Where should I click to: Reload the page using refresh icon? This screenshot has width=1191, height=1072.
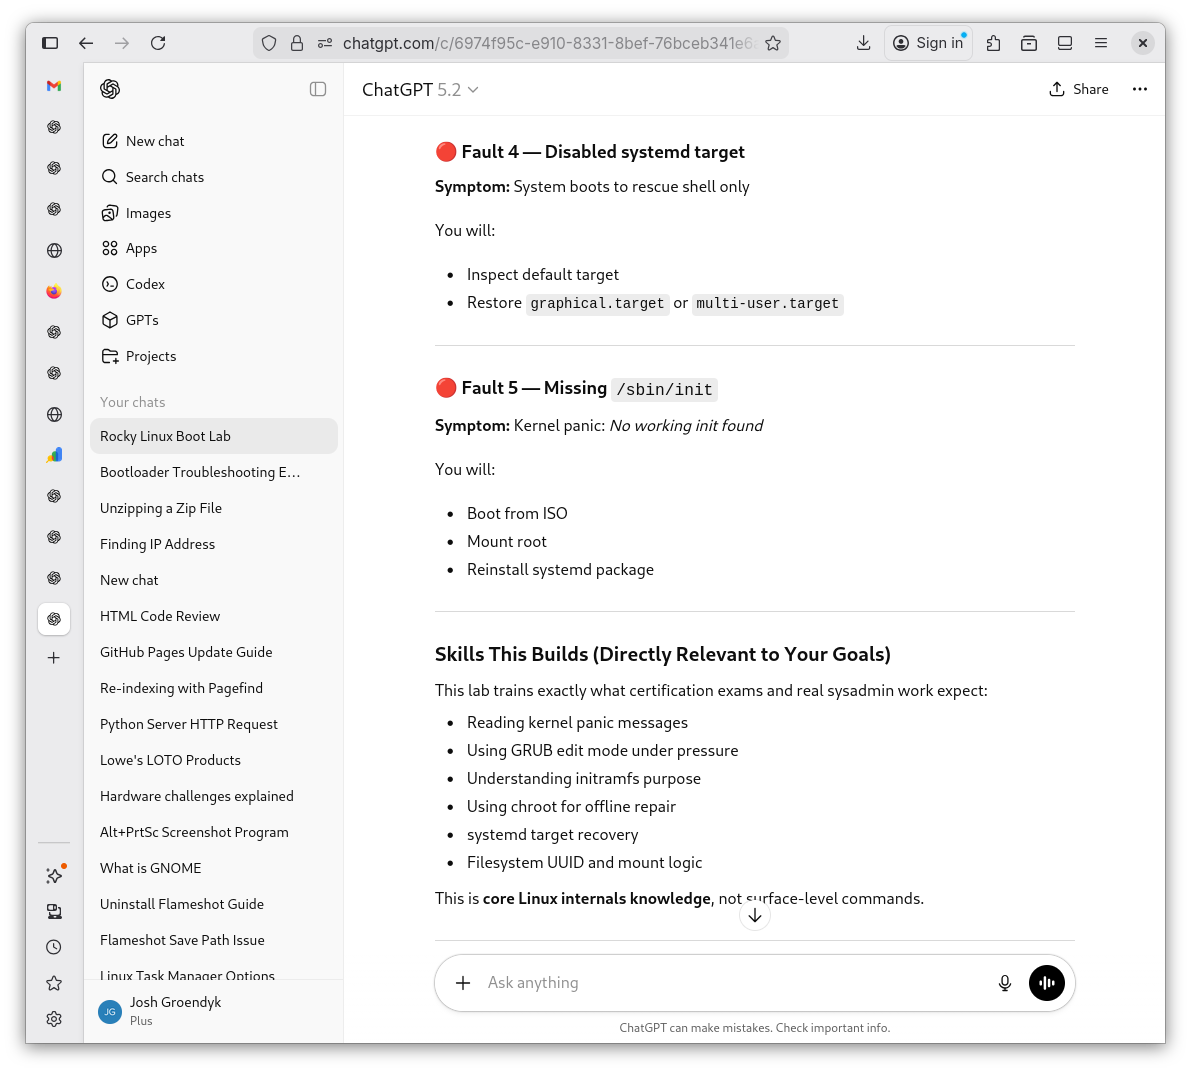click(158, 43)
